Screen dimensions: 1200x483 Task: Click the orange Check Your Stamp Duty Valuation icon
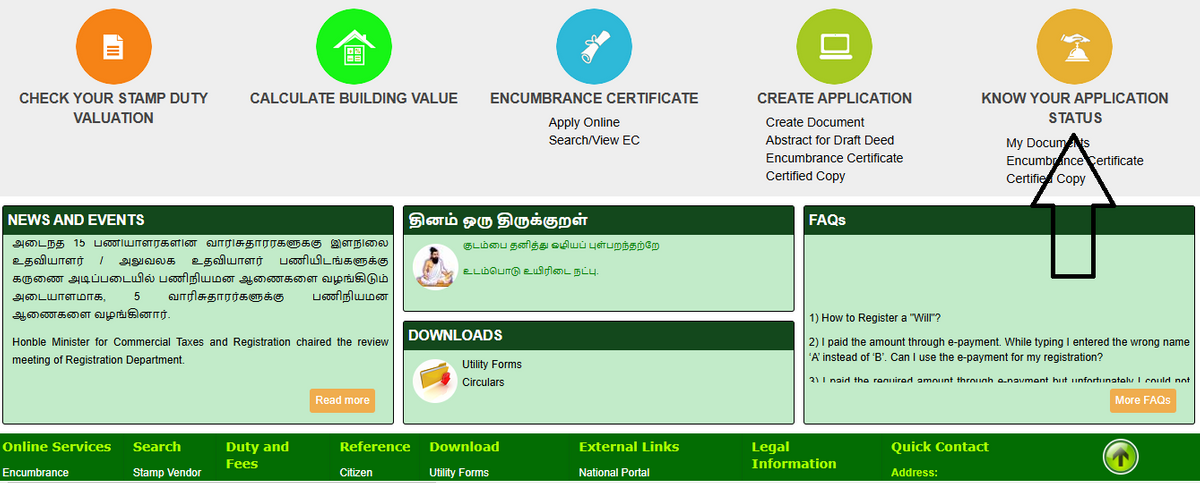point(113,45)
